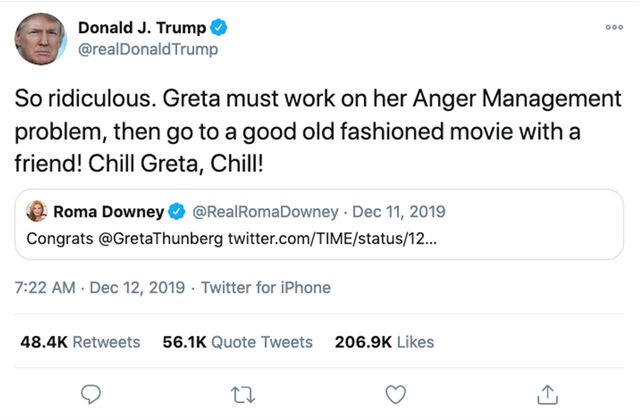Screen dimensions: 640x420
Task: Click Roma Downey's small avatar
Action: coord(39,212)
